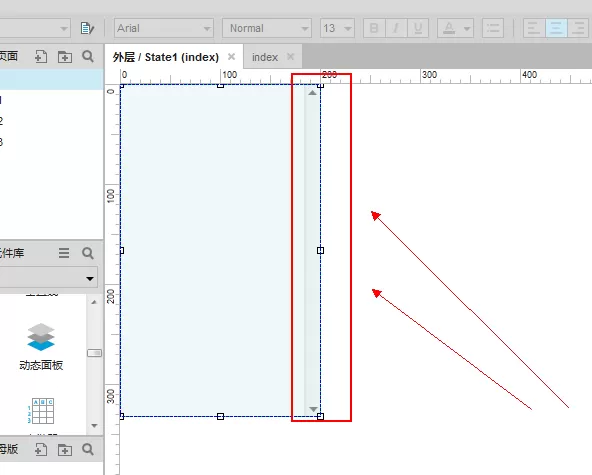Select the 动态面板 dynamic panel widget

pyautogui.click(x=41, y=346)
